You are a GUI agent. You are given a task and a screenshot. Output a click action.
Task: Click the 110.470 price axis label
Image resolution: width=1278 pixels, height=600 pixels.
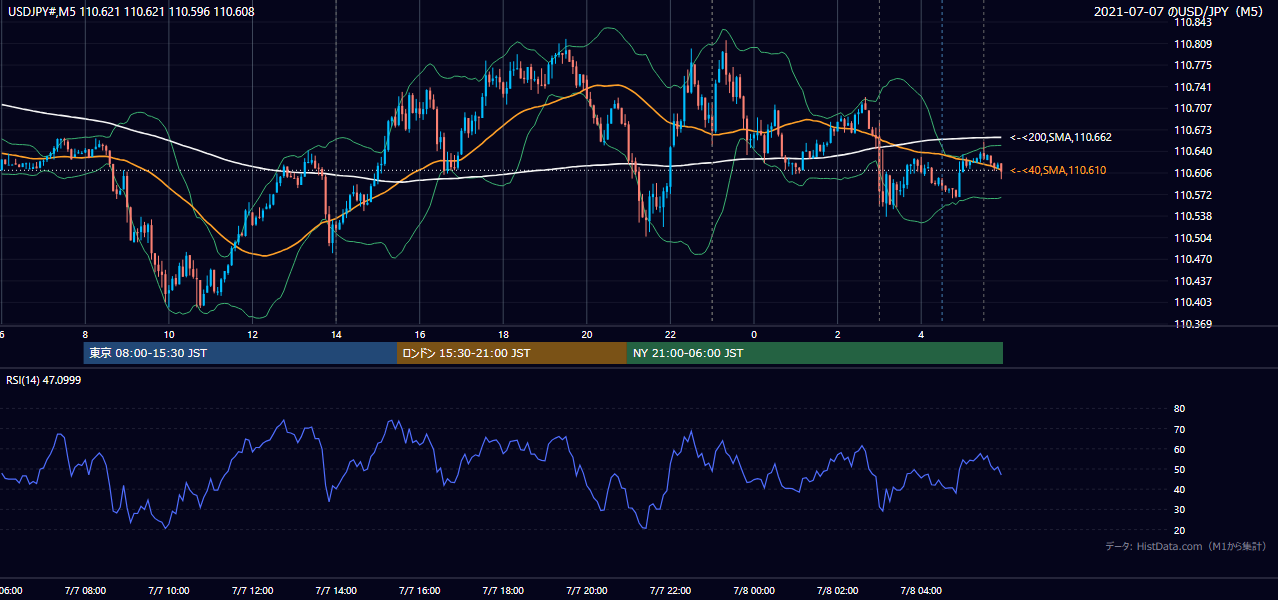1192,259
